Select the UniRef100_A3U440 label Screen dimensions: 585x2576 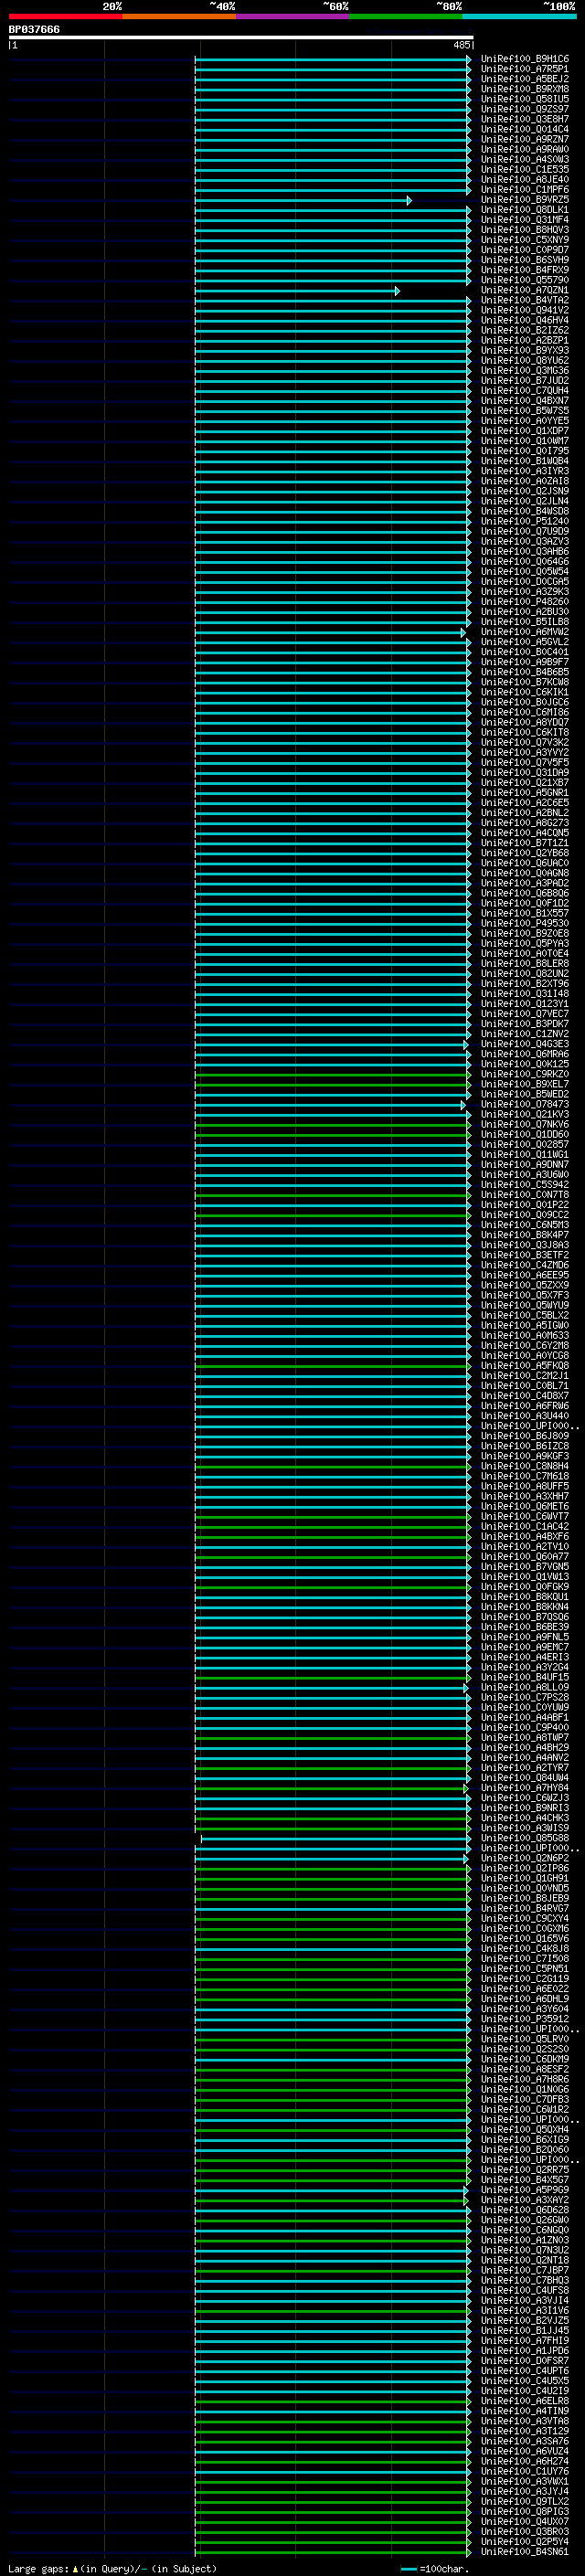tap(524, 1416)
